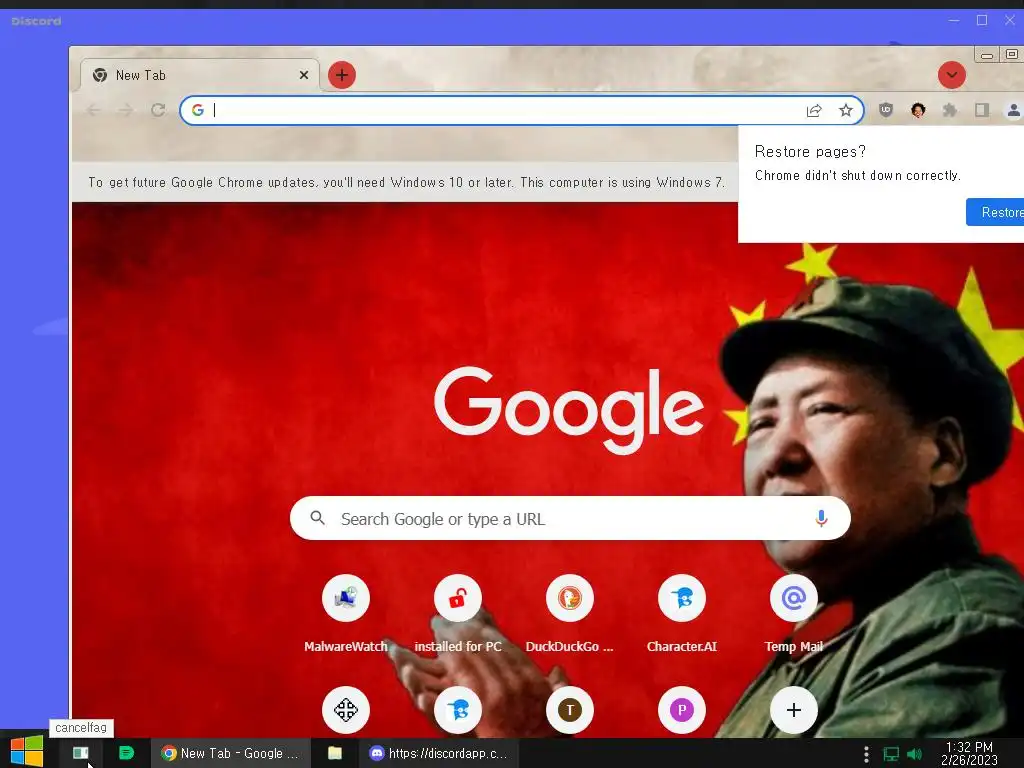Screen dimensions: 1024x768
Task: Add shortcut with plus tile
Action: point(794,710)
